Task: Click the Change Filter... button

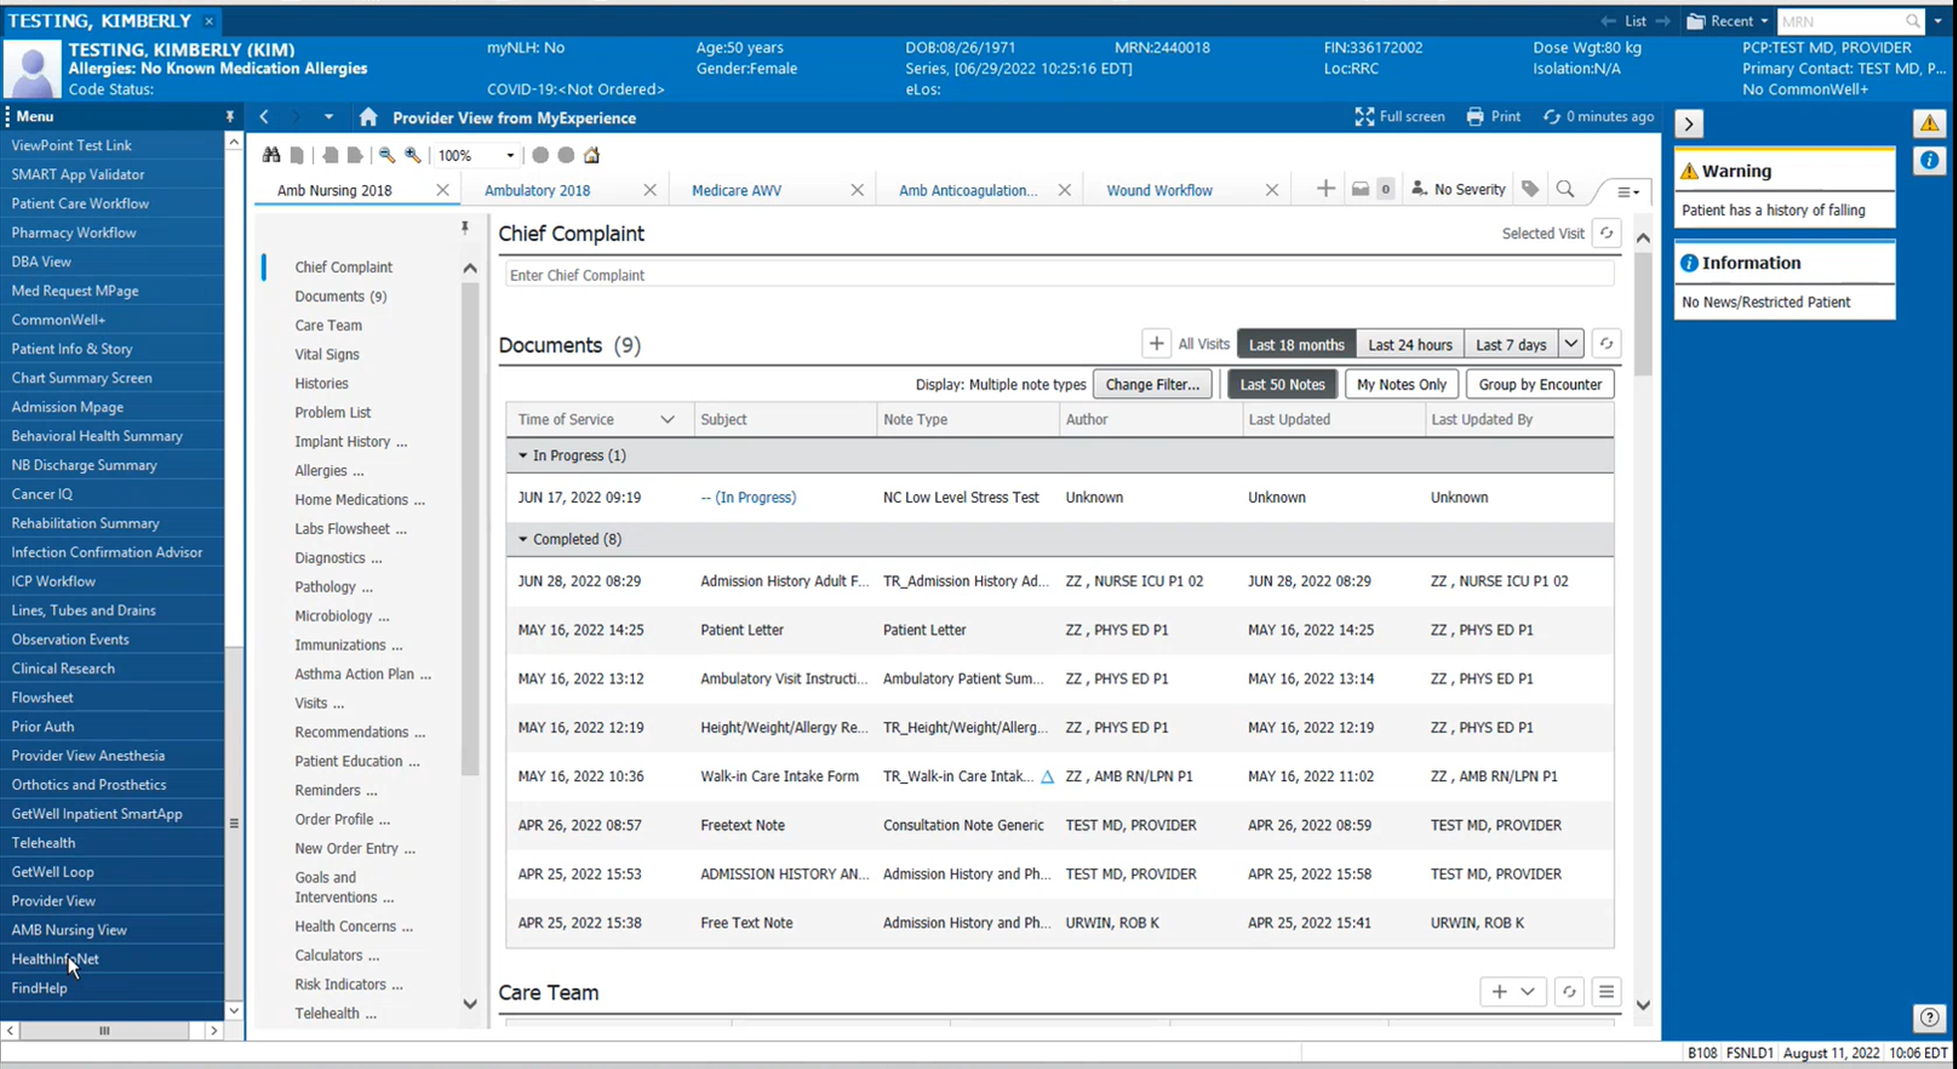Action: click(x=1152, y=384)
